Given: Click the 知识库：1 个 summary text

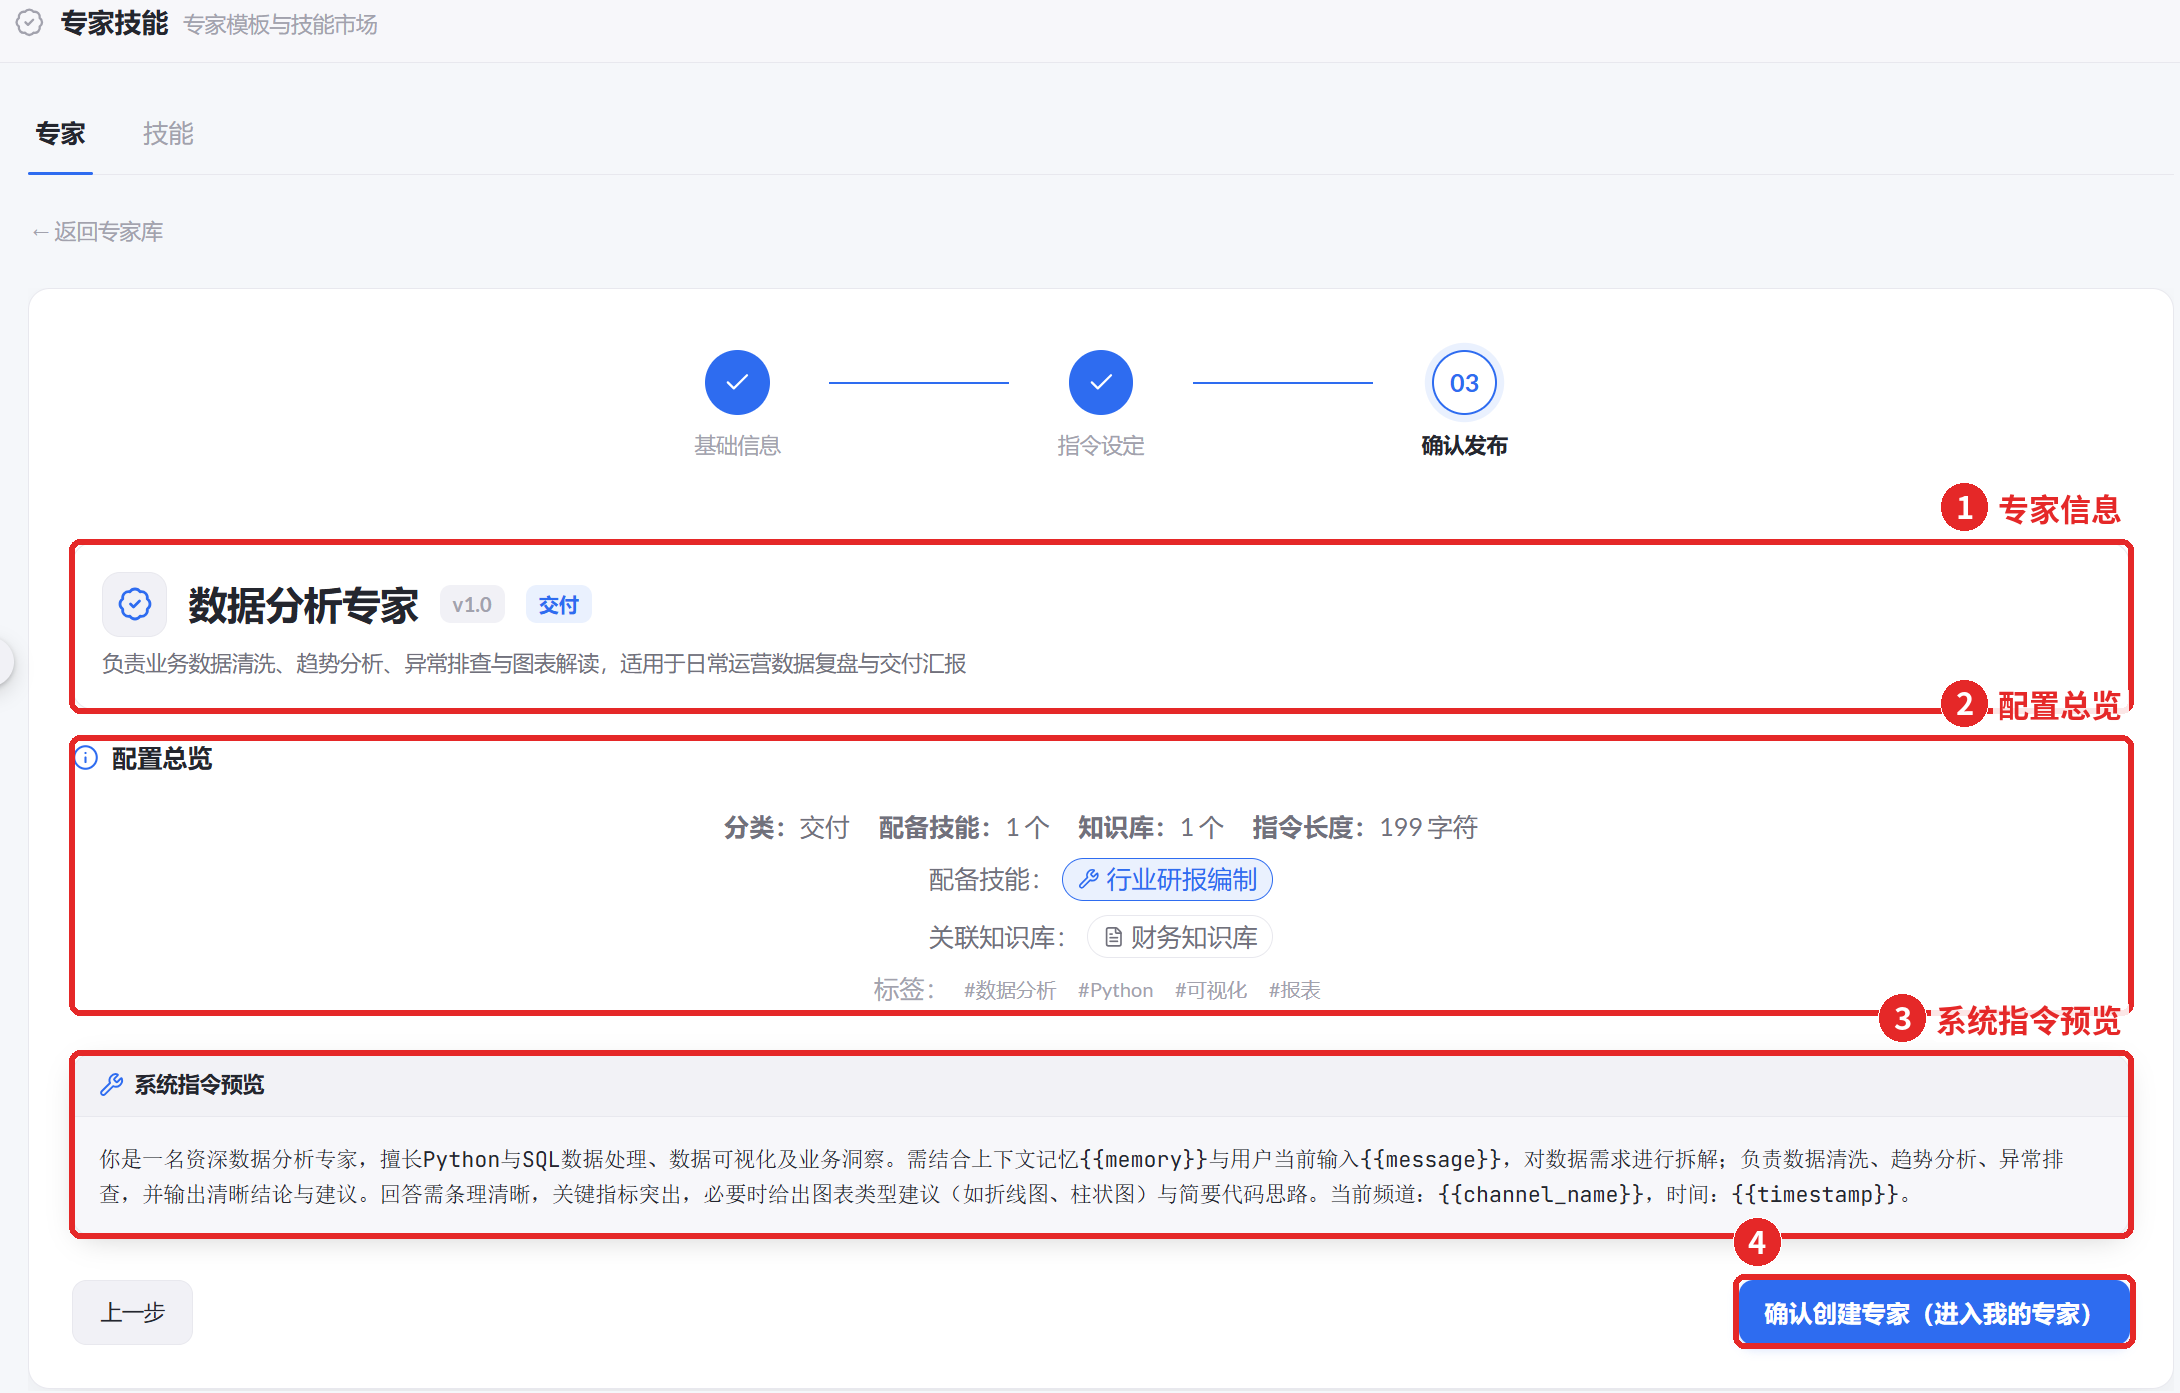Looking at the screenshot, I should point(1151,827).
